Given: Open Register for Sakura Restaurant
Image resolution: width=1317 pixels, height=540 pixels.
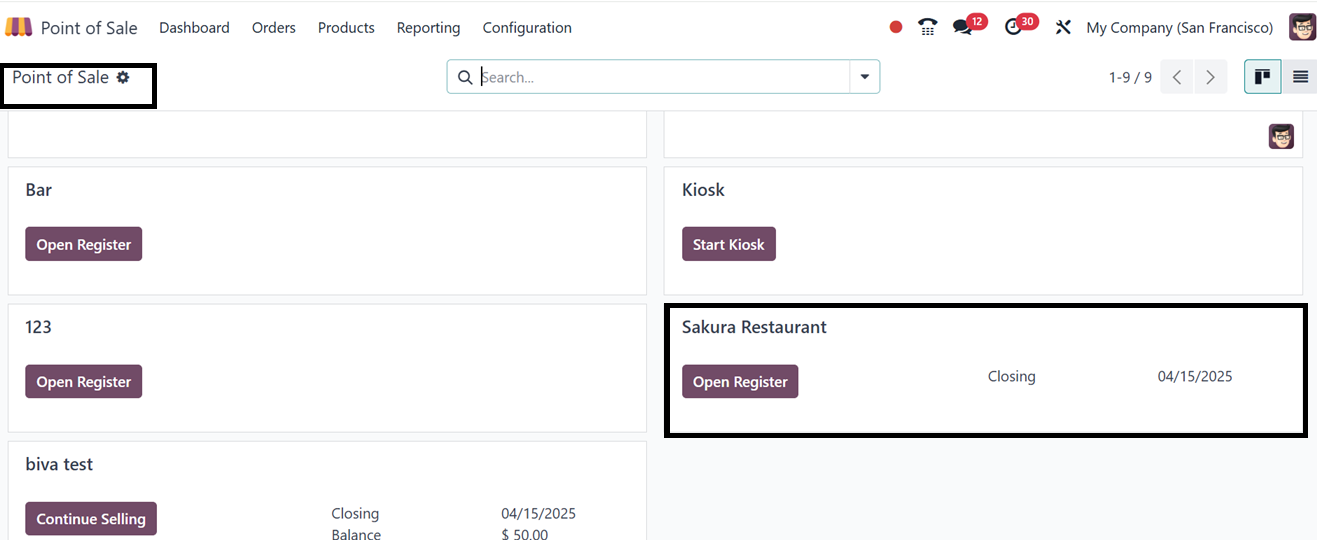Looking at the screenshot, I should pos(740,382).
